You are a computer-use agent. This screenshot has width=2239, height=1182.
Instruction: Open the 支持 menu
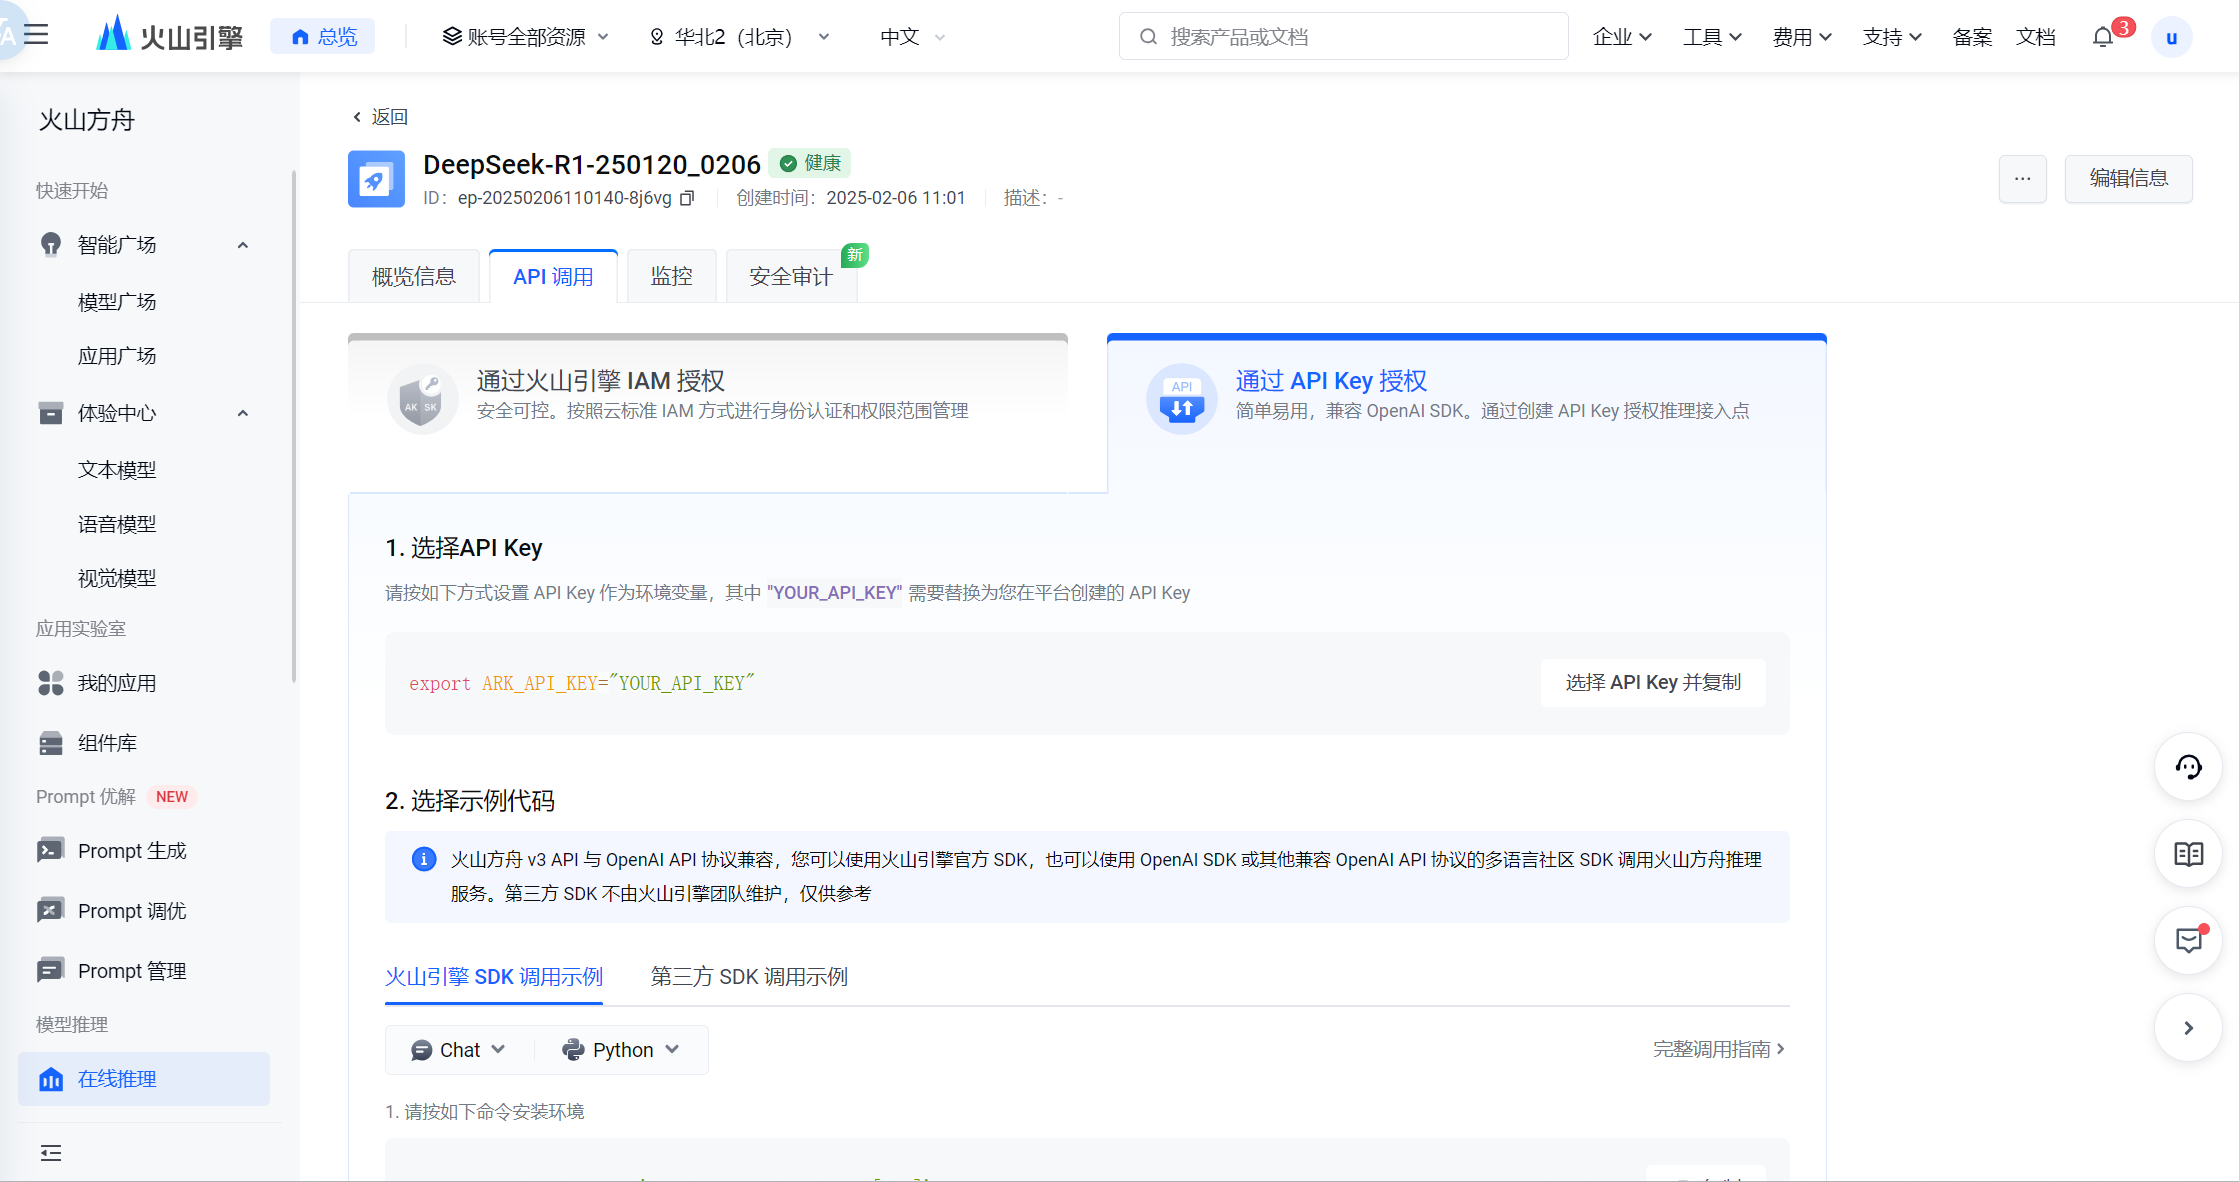(1892, 37)
